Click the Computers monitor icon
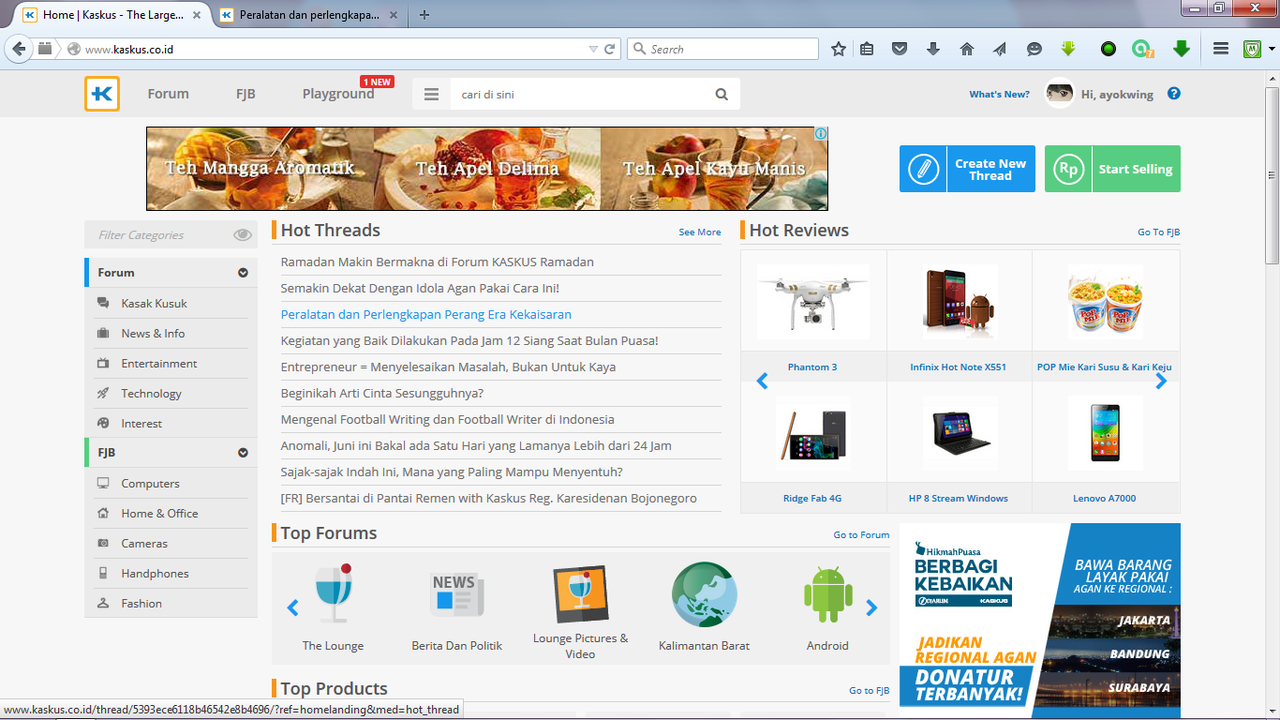This screenshot has width=1280, height=720. coord(103,483)
